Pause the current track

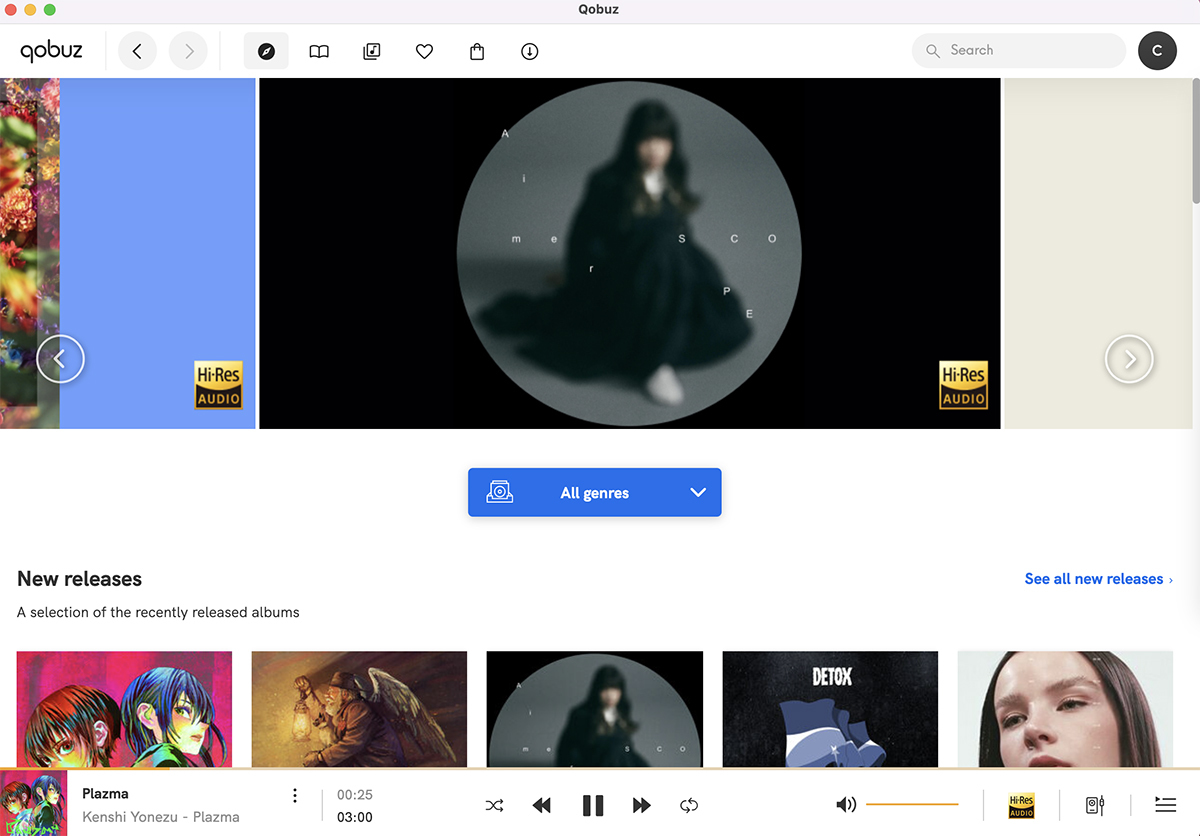[x=593, y=805]
